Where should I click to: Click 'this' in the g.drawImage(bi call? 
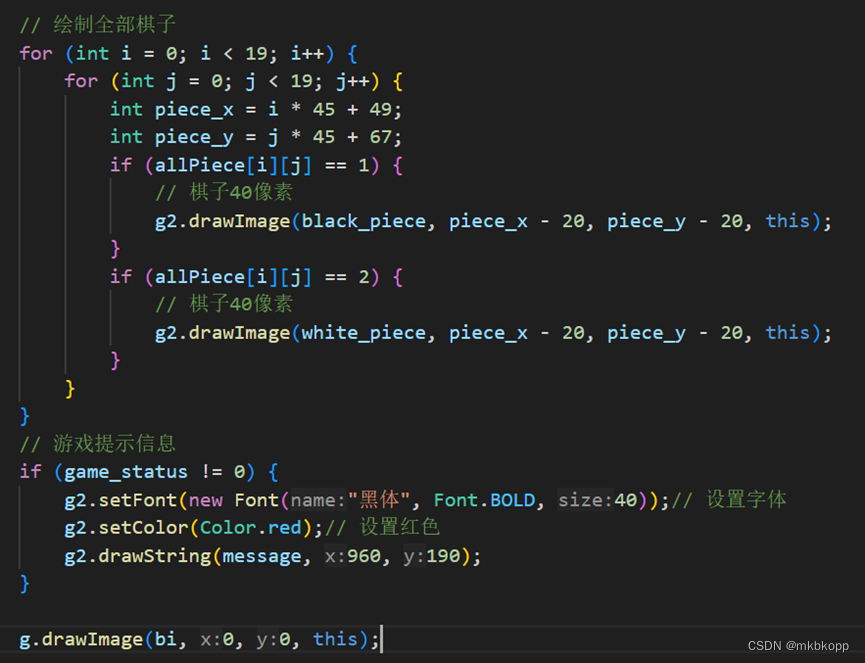pyautogui.click(x=335, y=639)
